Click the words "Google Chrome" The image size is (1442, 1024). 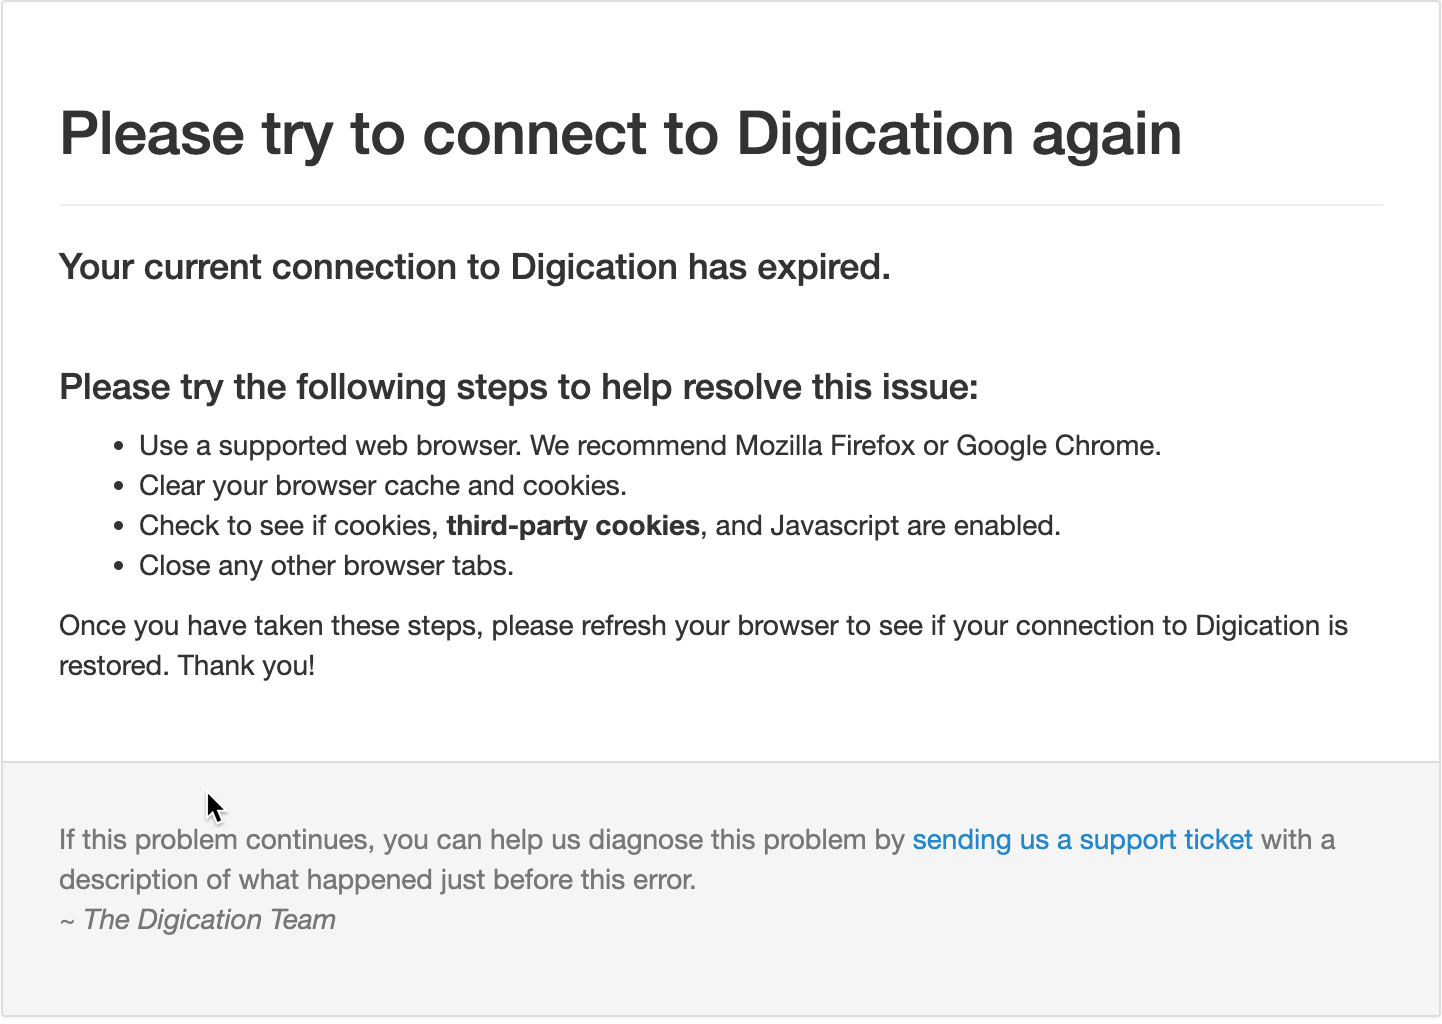1056,446
